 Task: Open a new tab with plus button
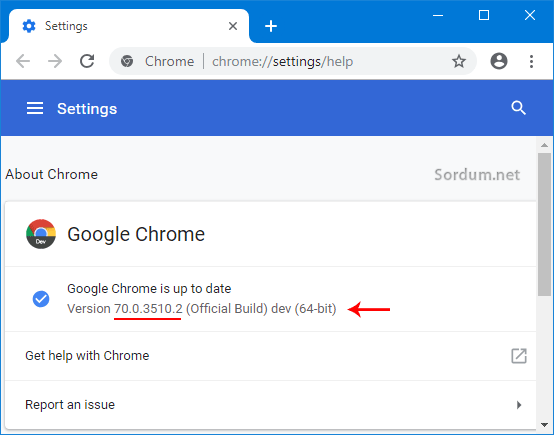pos(271,26)
